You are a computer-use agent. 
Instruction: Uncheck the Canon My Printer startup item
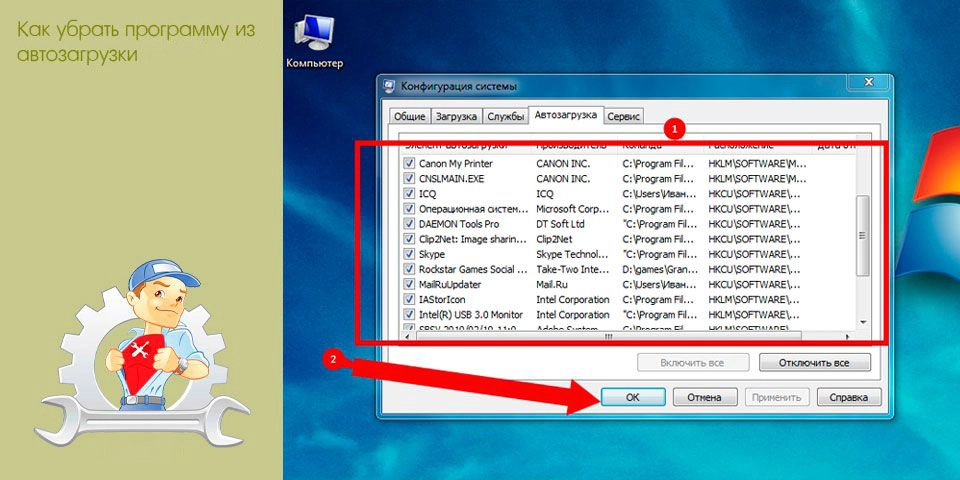(x=409, y=163)
